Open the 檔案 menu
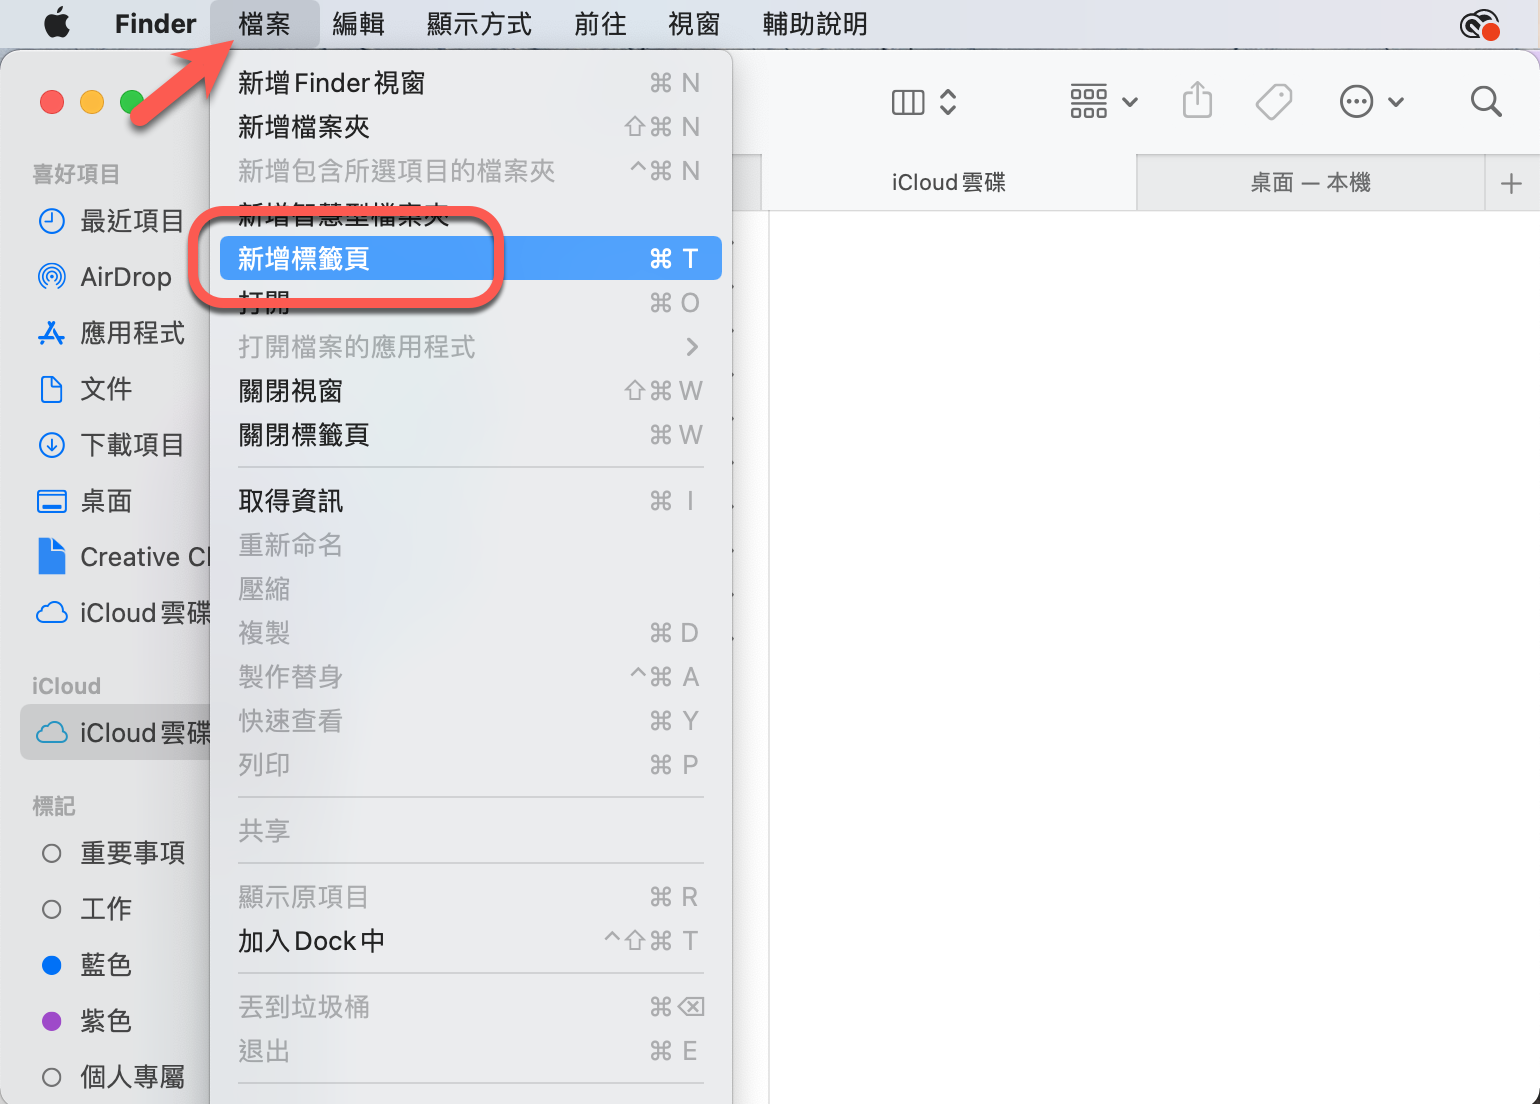This screenshot has height=1104, width=1540. coord(265,23)
